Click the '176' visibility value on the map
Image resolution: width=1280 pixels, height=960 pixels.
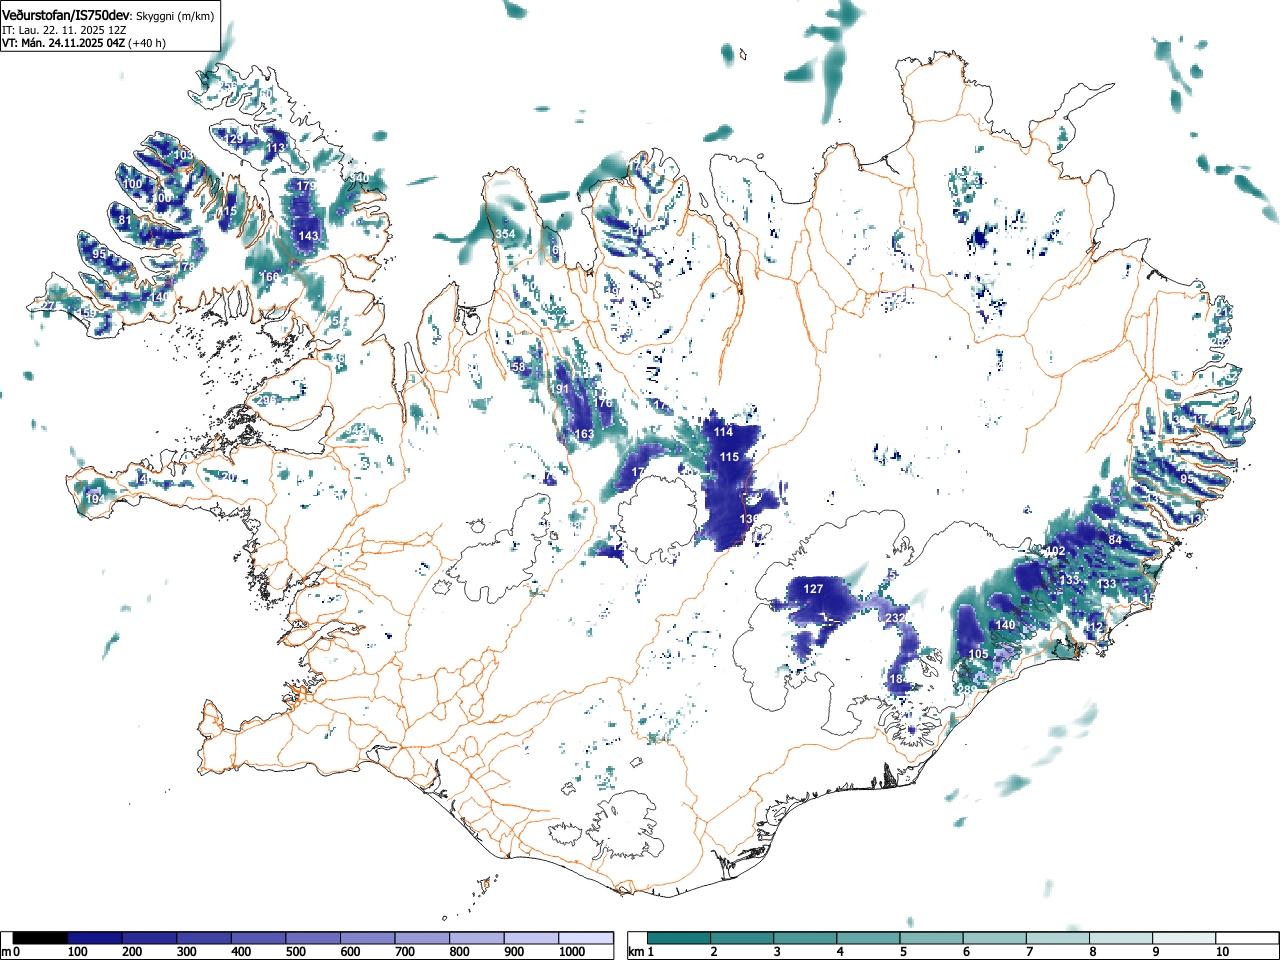pos(603,403)
